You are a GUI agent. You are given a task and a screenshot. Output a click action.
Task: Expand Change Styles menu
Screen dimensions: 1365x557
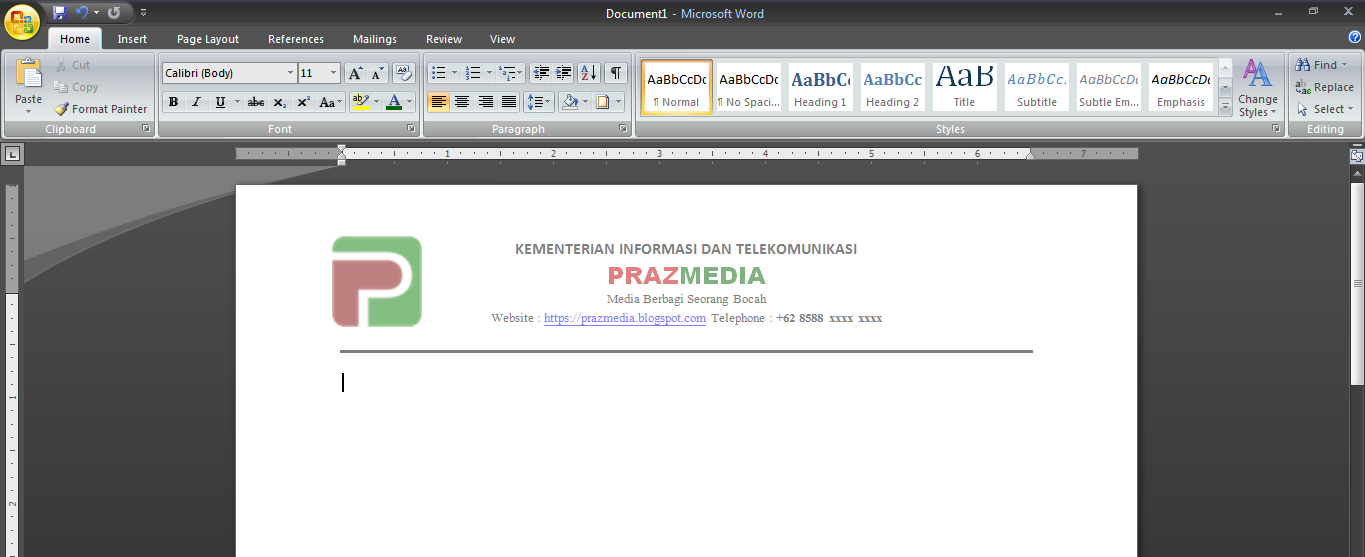pyautogui.click(x=1257, y=88)
